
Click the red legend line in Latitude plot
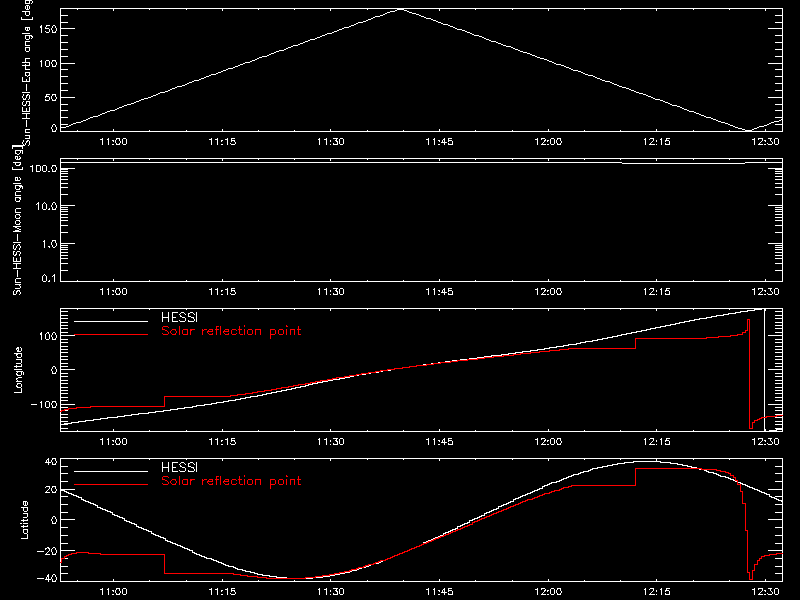click(111, 484)
